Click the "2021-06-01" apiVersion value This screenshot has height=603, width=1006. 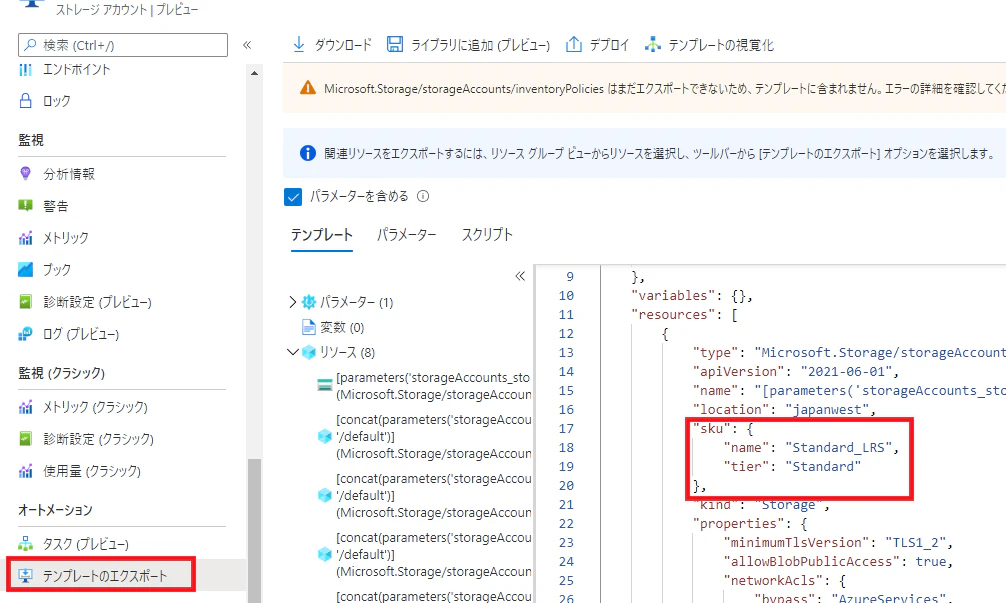coord(846,371)
